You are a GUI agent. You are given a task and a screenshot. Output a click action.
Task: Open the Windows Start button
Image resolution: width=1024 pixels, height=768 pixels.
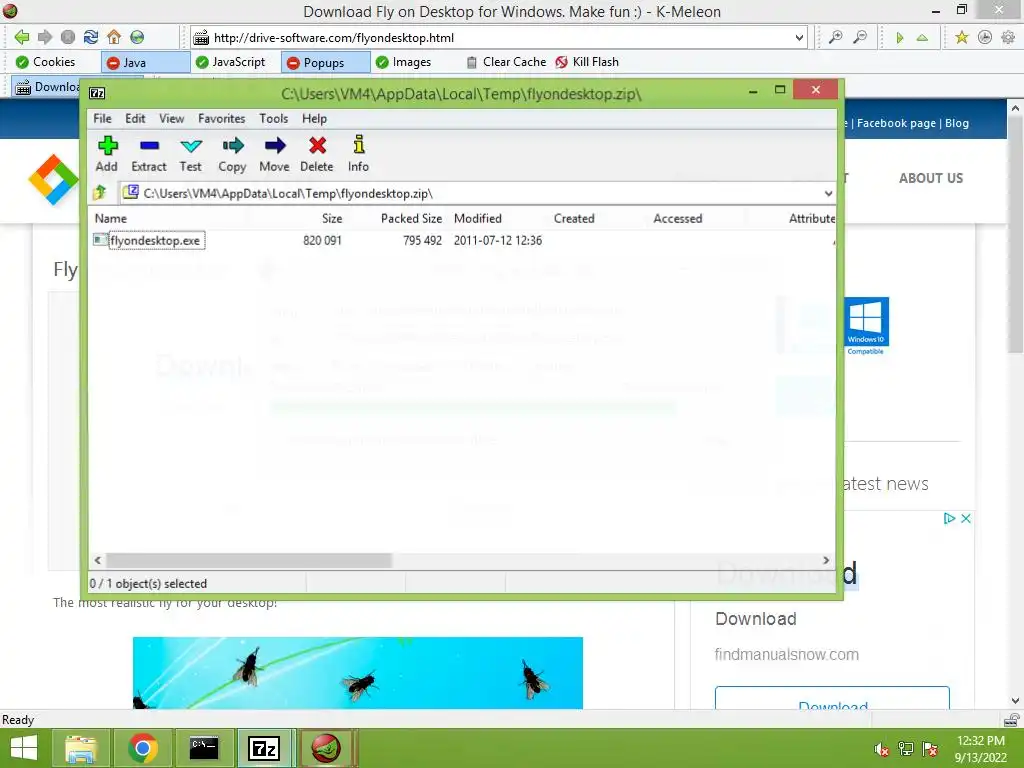pyautogui.click(x=25, y=748)
